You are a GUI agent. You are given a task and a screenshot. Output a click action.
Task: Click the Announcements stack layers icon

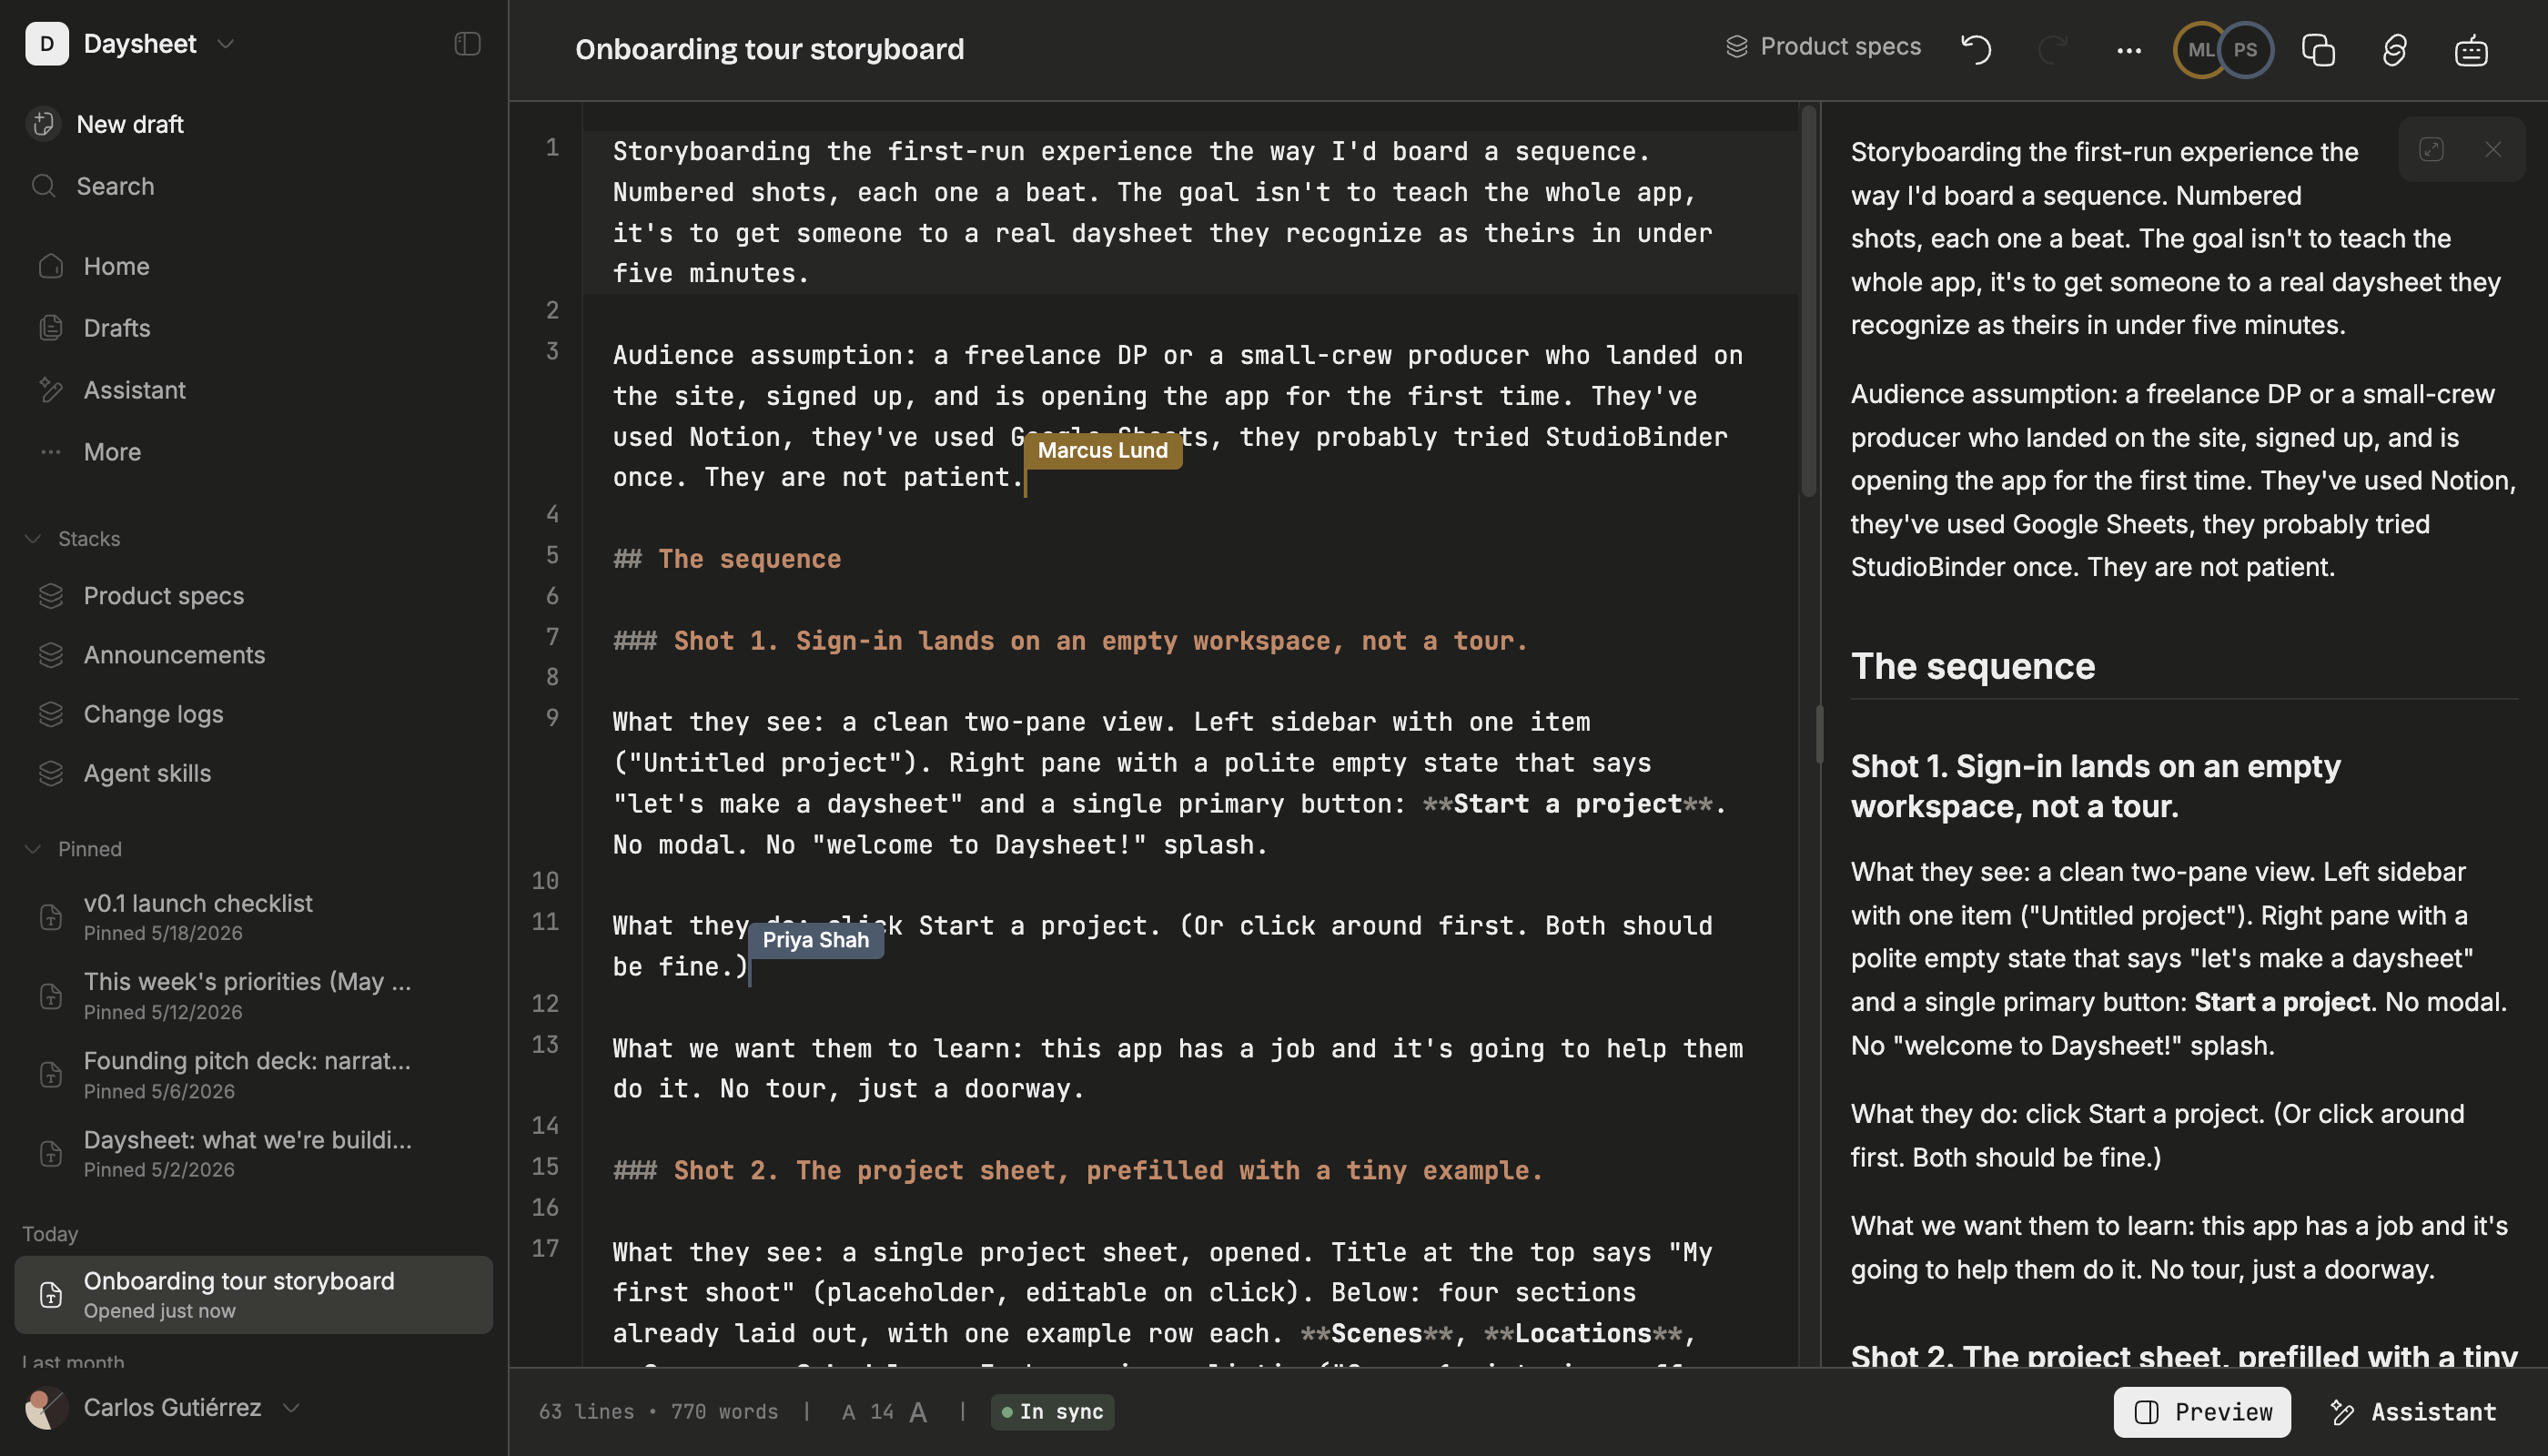[51, 655]
